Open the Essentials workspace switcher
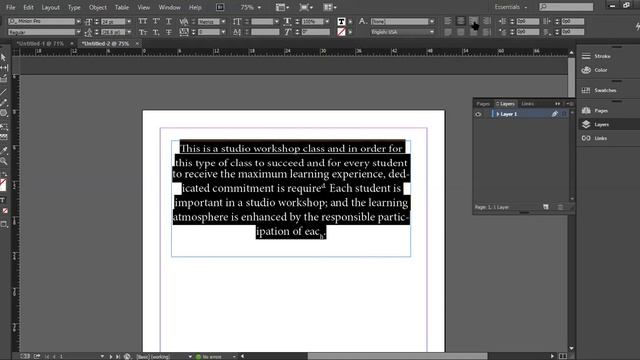Viewport: 640px width, 360px height. click(511, 7)
